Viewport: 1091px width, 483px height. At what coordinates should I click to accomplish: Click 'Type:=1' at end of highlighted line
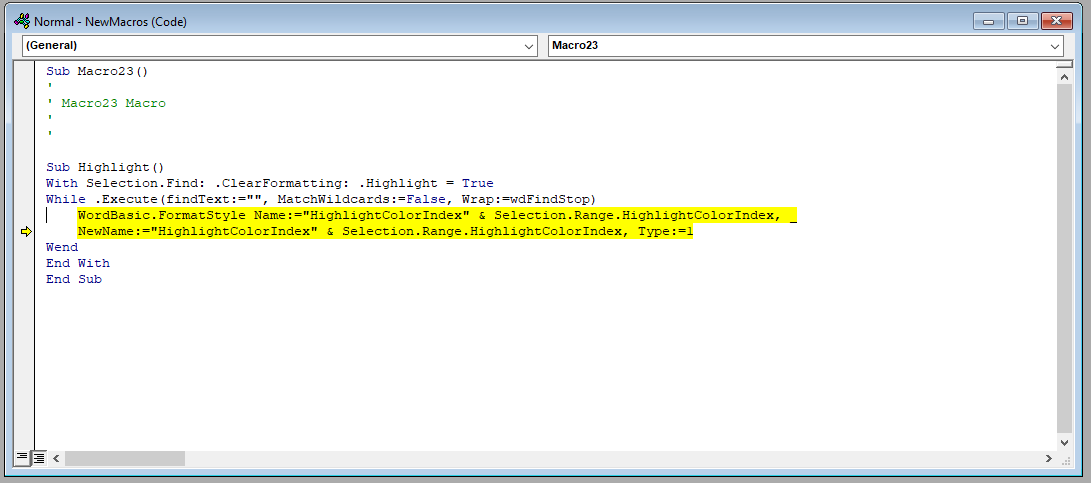click(x=666, y=232)
